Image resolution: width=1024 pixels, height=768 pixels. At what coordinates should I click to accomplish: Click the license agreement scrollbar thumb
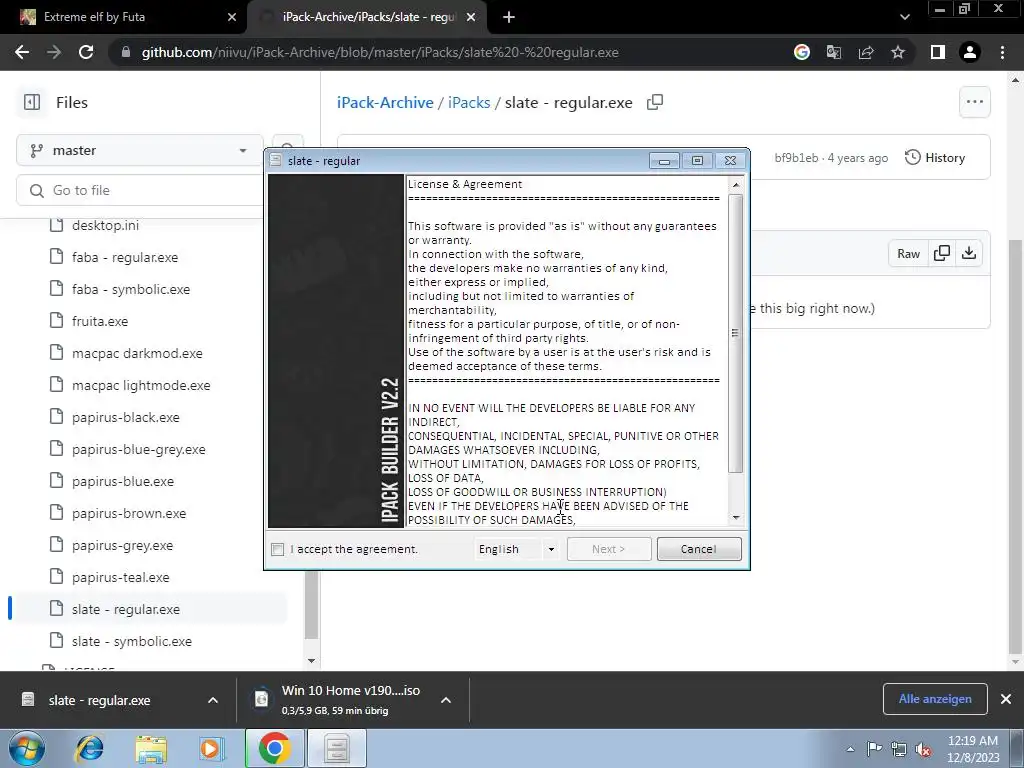736,333
